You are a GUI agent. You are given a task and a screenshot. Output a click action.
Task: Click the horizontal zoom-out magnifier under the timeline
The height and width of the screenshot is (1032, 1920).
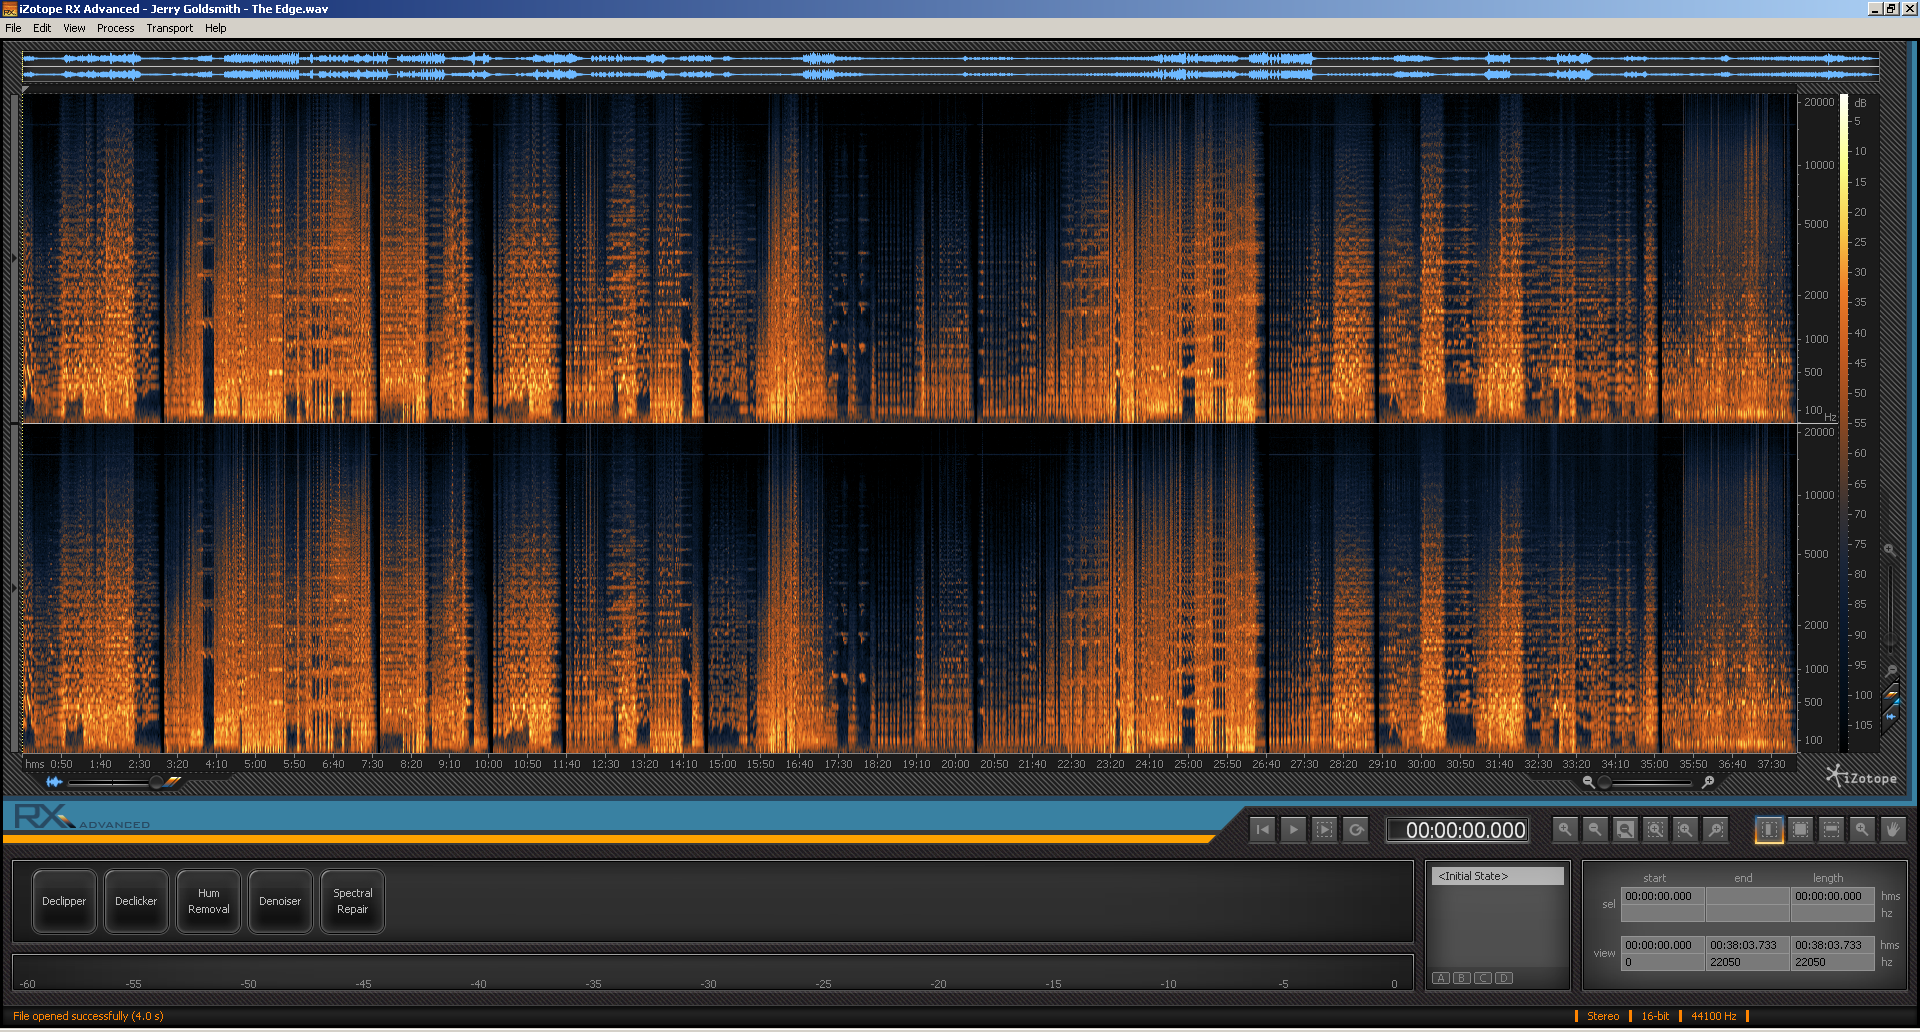click(x=1588, y=782)
